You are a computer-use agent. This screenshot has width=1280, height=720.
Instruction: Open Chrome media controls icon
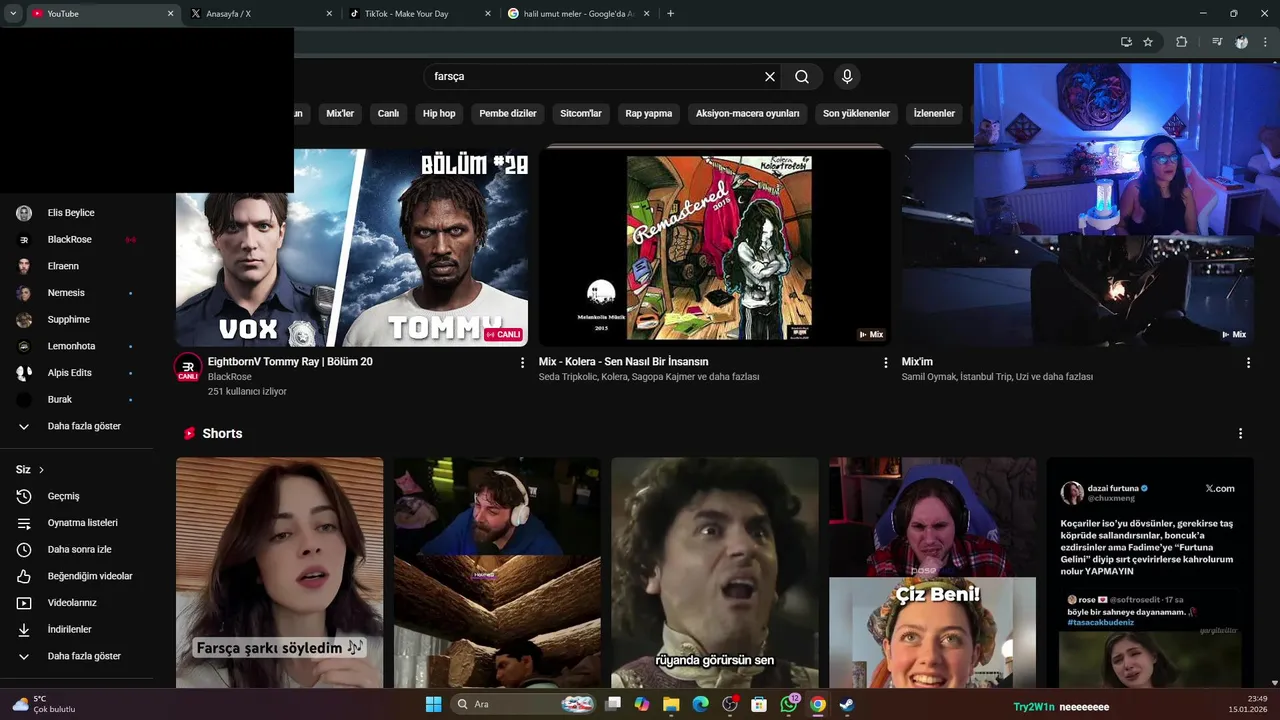point(1217,42)
